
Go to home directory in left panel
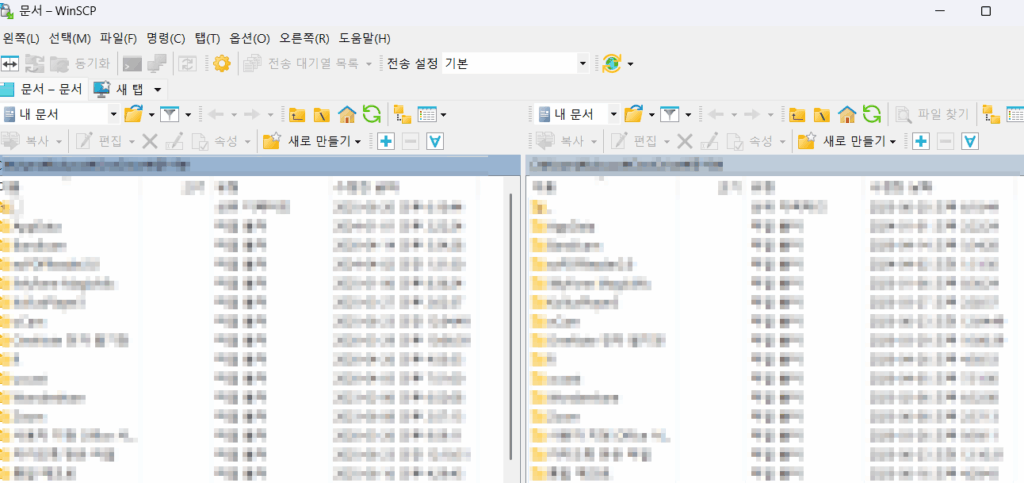(346, 115)
